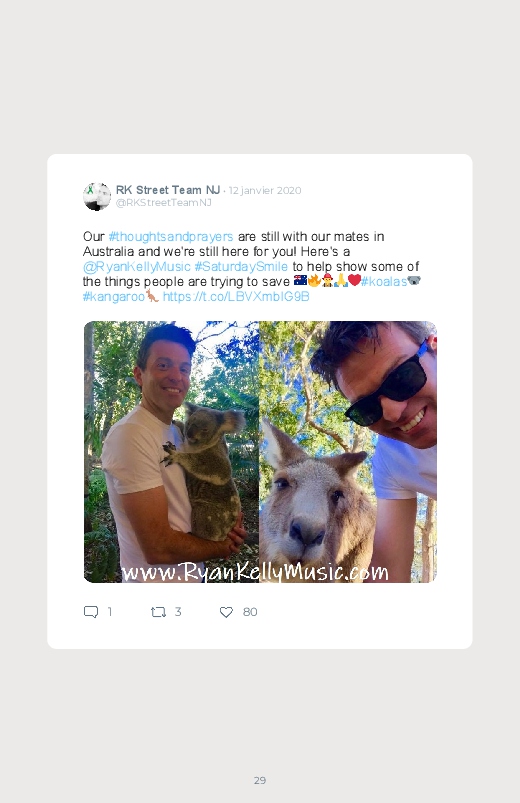The image size is (520, 803).
Task: Open the 12 janvier 2020 tweet date
Action: click(265, 191)
